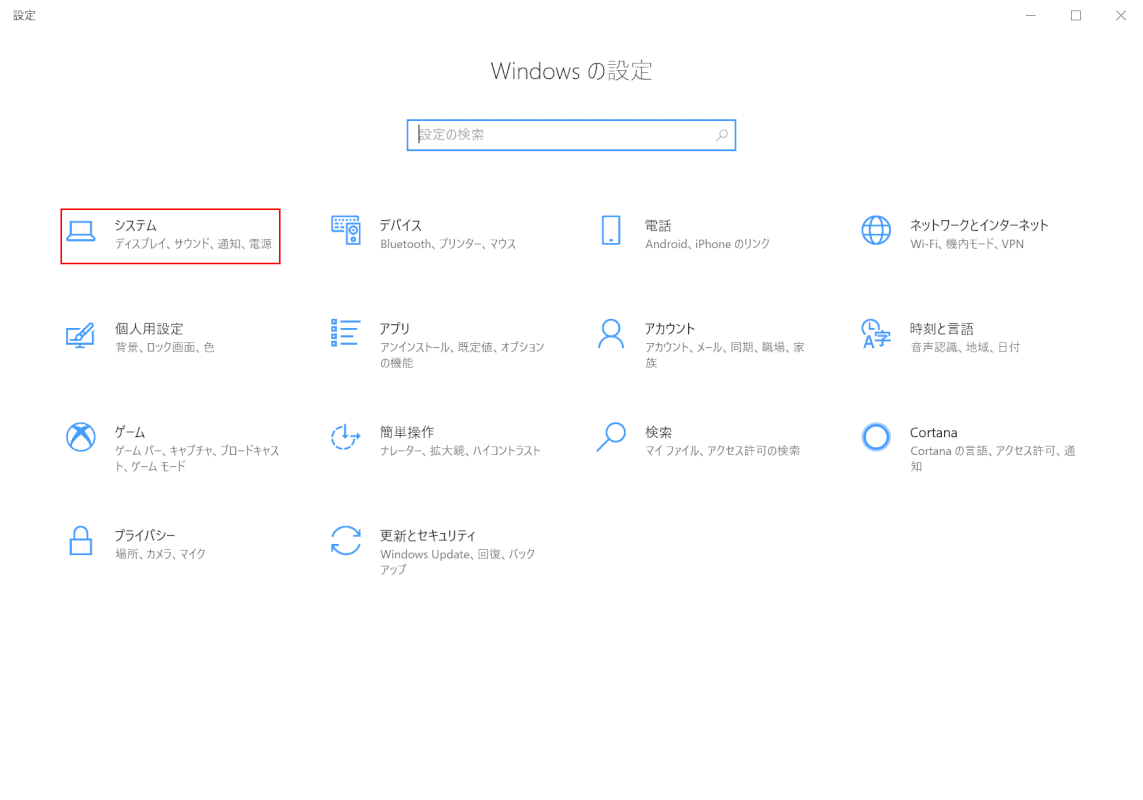Open the プライバシー title

tap(144, 535)
